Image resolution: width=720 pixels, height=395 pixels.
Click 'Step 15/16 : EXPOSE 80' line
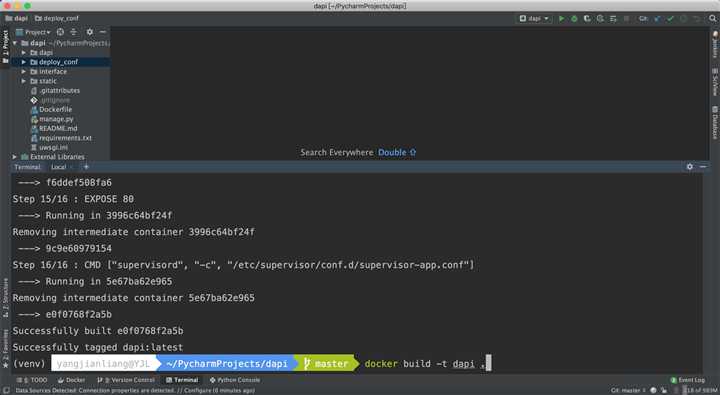[x=73, y=199]
